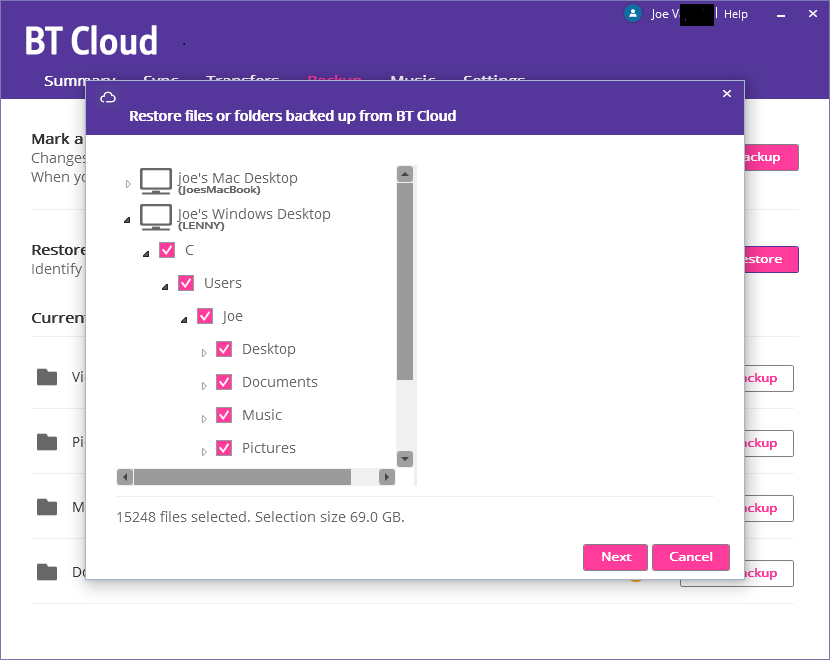The height and width of the screenshot is (660, 830).
Task: Click the BT Cloud logo text
Action: pyautogui.click(x=91, y=41)
